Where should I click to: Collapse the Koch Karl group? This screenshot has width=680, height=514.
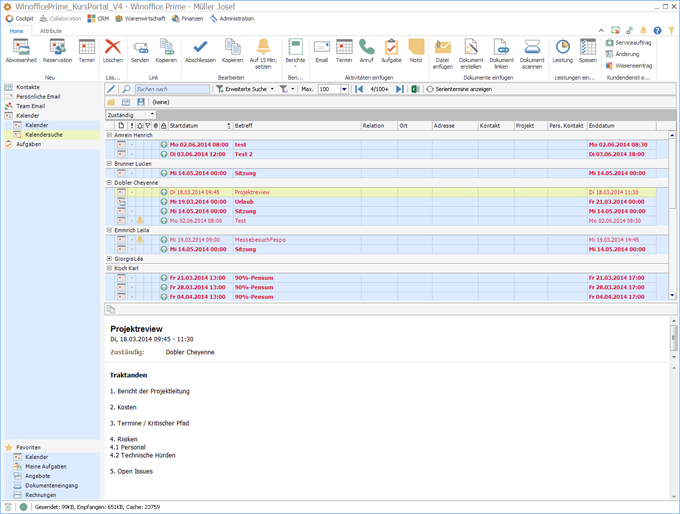109,268
